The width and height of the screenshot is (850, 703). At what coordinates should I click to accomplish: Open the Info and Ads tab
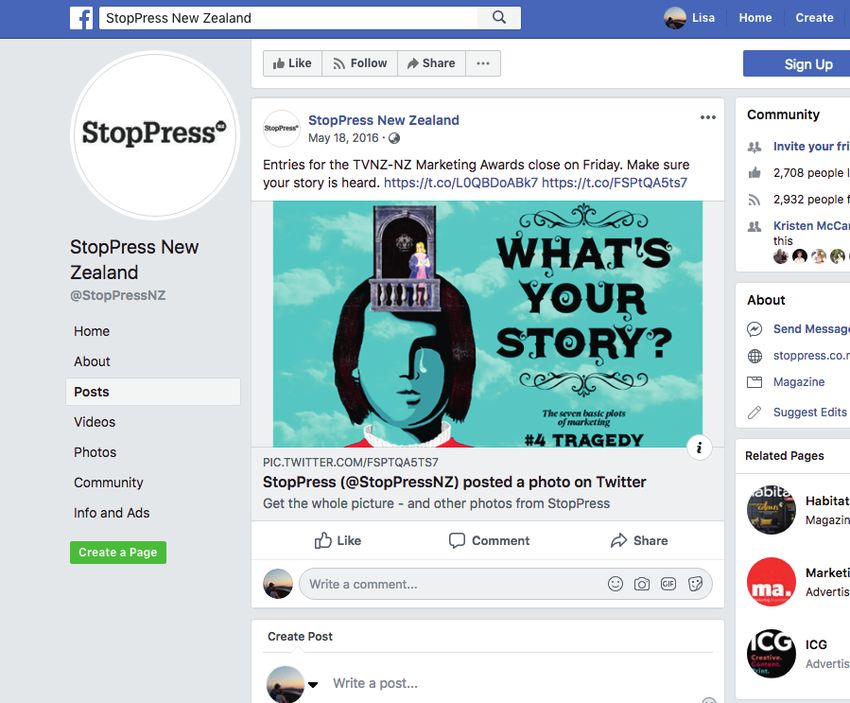(x=112, y=513)
